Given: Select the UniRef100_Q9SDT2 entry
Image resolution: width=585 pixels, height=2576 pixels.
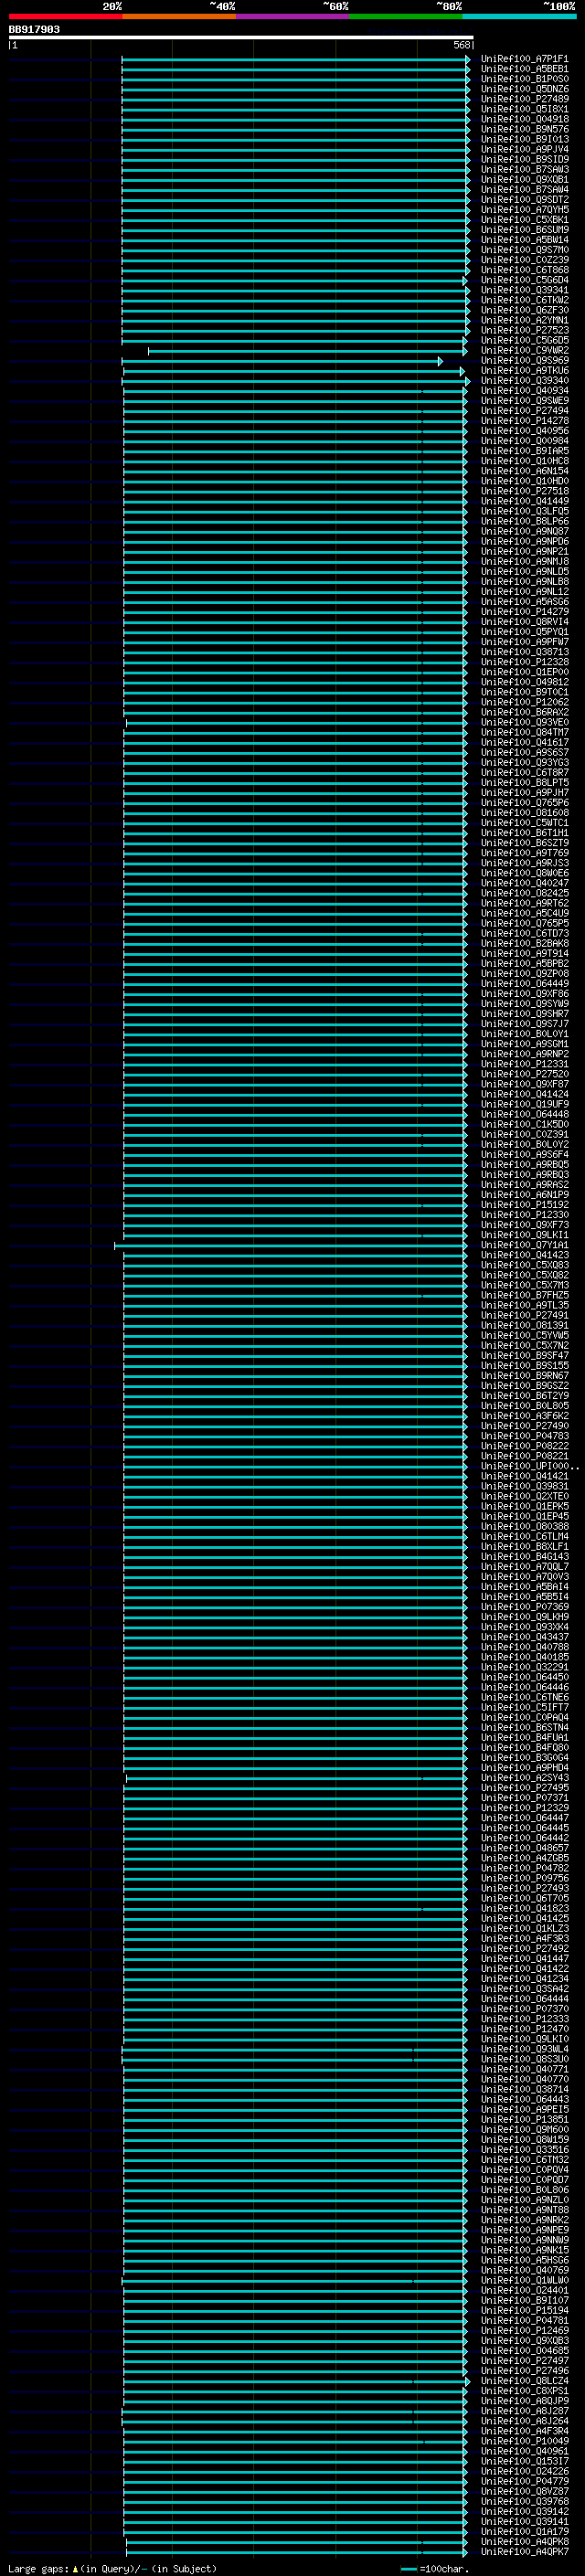Looking at the screenshot, I should (524, 200).
